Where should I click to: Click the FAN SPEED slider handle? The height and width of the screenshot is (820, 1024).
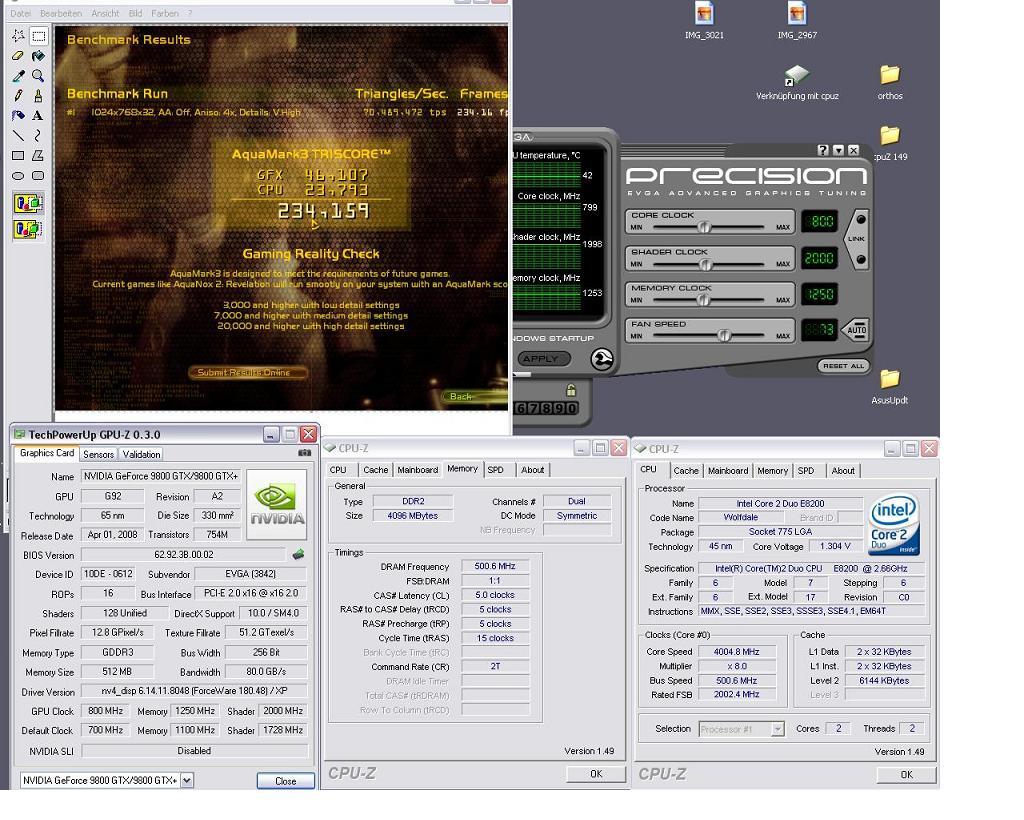(724, 336)
